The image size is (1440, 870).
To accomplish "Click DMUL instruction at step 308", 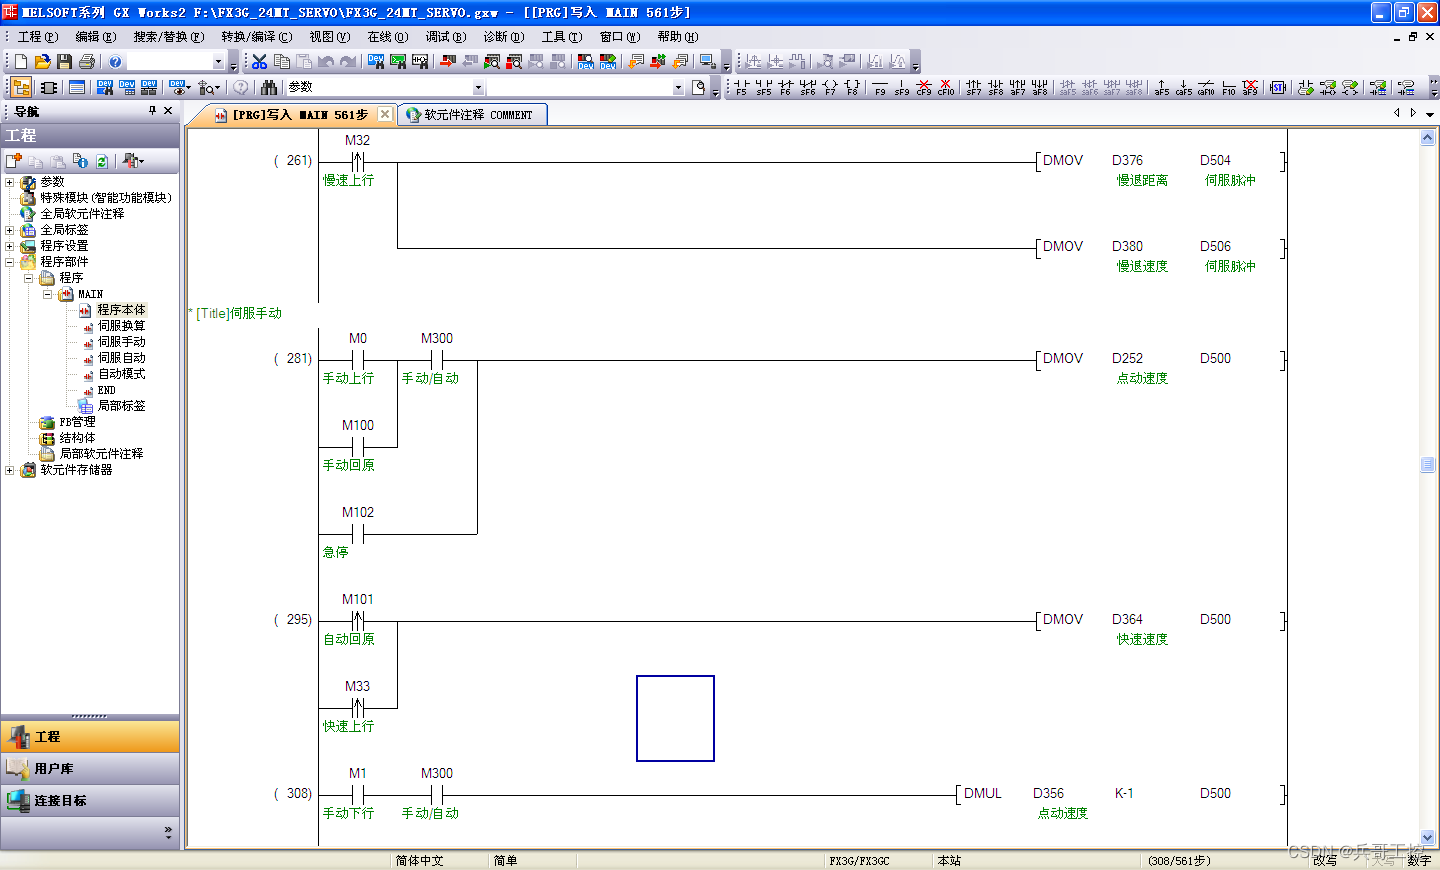I will click(982, 793).
